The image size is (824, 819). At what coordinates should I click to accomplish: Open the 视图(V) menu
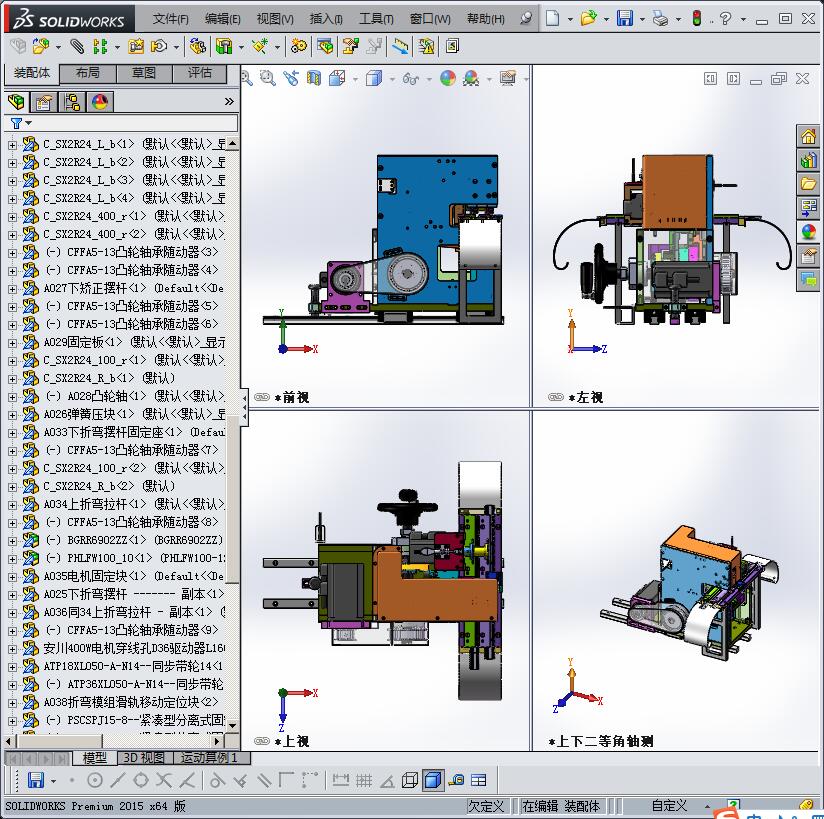(x=275, y=19)
